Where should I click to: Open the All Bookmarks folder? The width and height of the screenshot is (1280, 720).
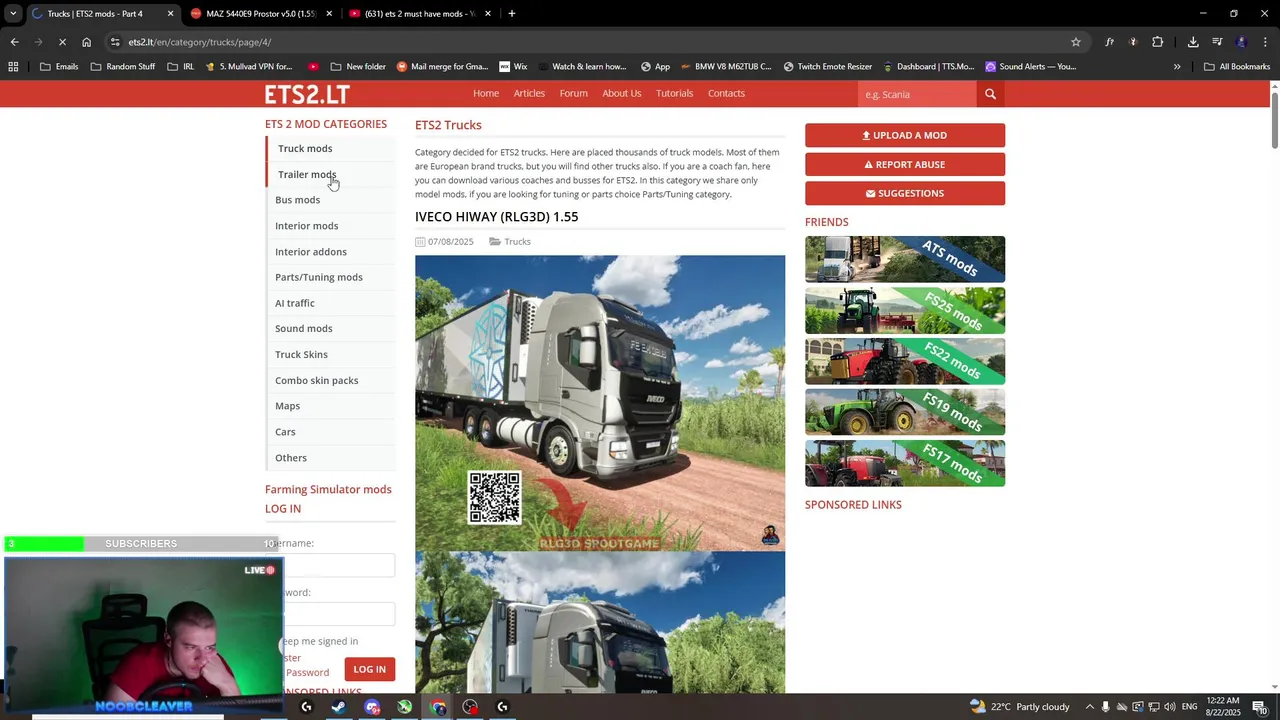(x=1236, y=67)
